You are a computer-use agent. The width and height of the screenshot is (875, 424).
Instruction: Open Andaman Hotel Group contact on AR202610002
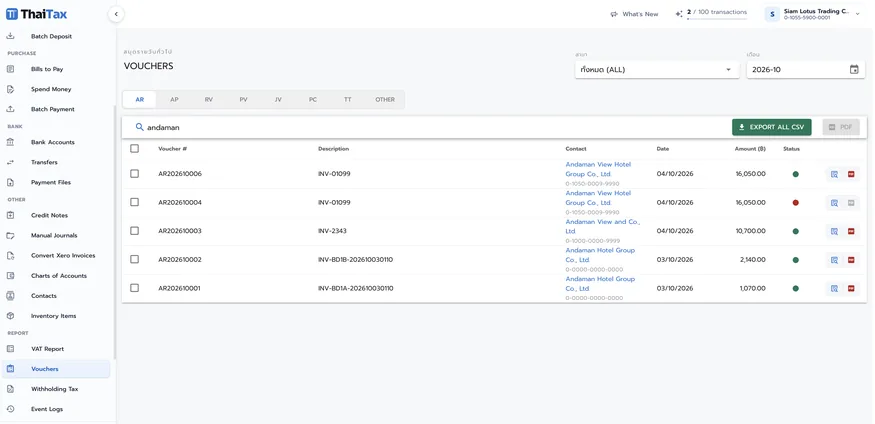(x=600, y=255)
